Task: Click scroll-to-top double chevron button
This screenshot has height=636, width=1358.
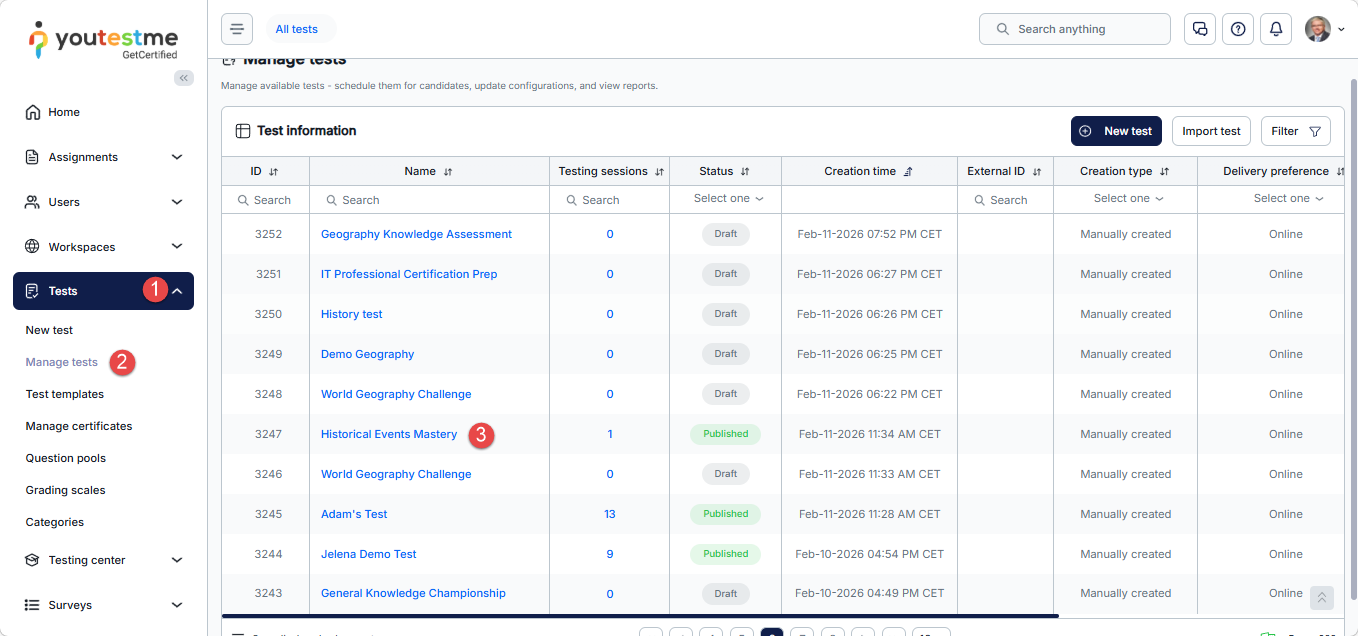Action: [1322, 597]
